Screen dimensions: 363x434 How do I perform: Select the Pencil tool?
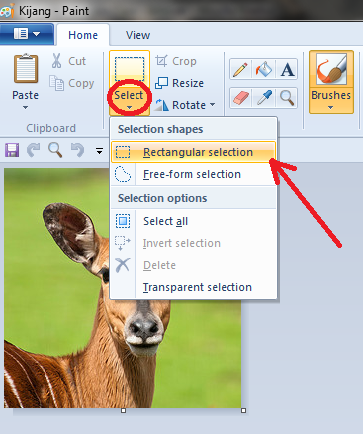tap(241, 69)
